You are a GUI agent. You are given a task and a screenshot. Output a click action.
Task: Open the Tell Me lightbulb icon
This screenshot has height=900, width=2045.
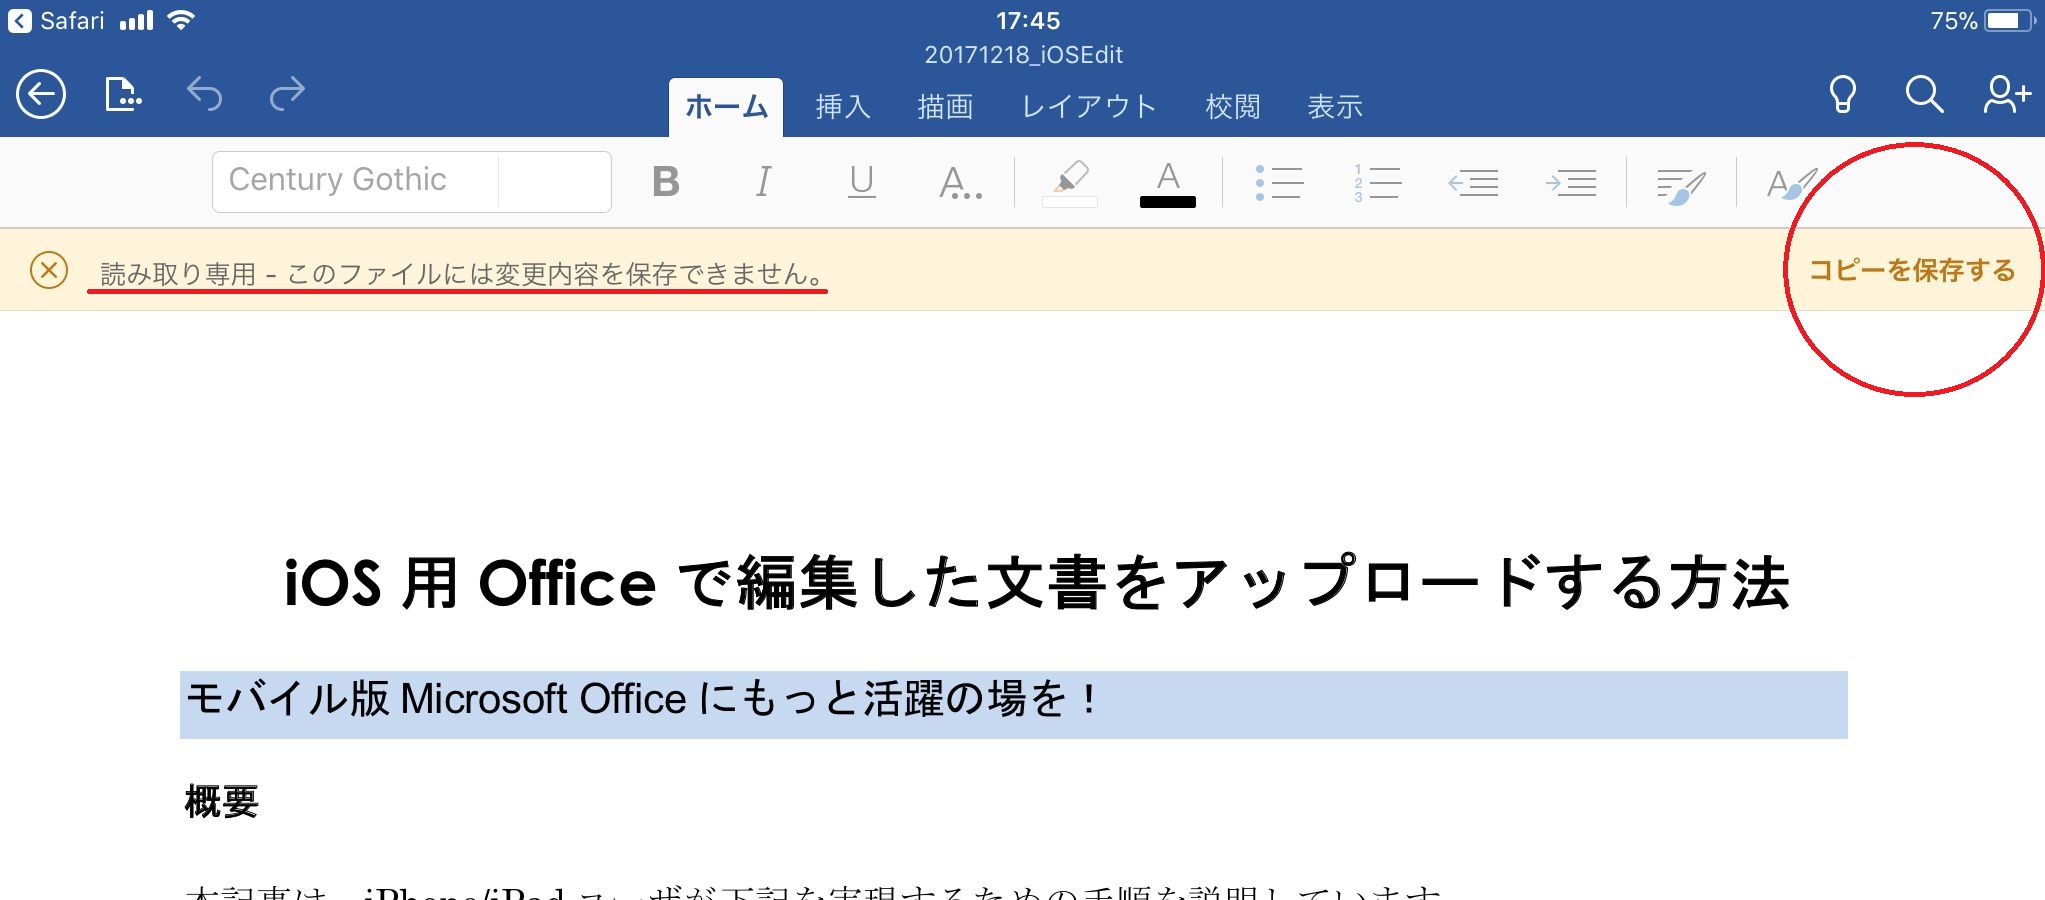(x=1842, y=95)
